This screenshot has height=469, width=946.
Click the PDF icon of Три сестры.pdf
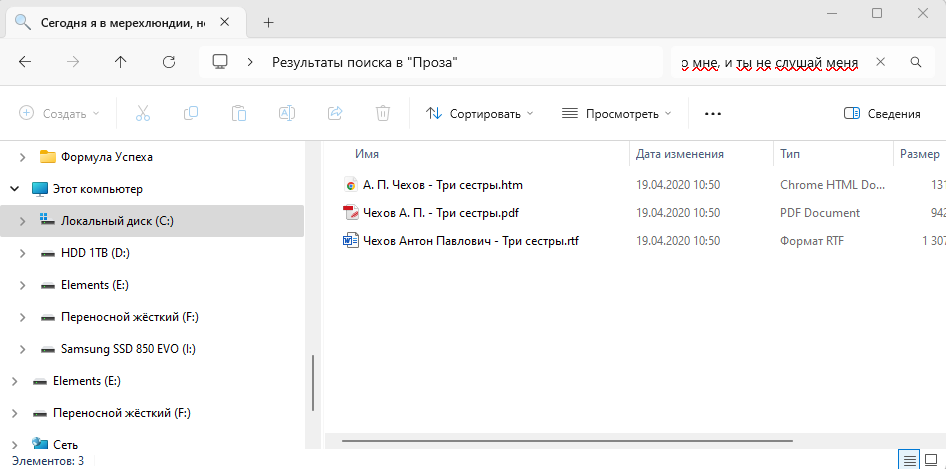click(350, 213)
